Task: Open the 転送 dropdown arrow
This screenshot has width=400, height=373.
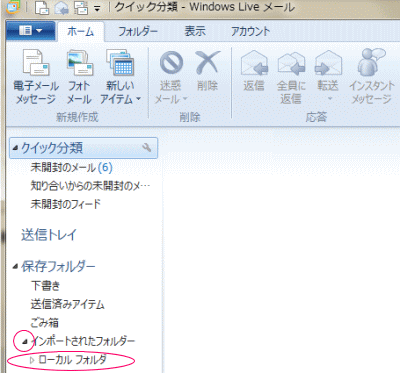Action: (330, 99)
